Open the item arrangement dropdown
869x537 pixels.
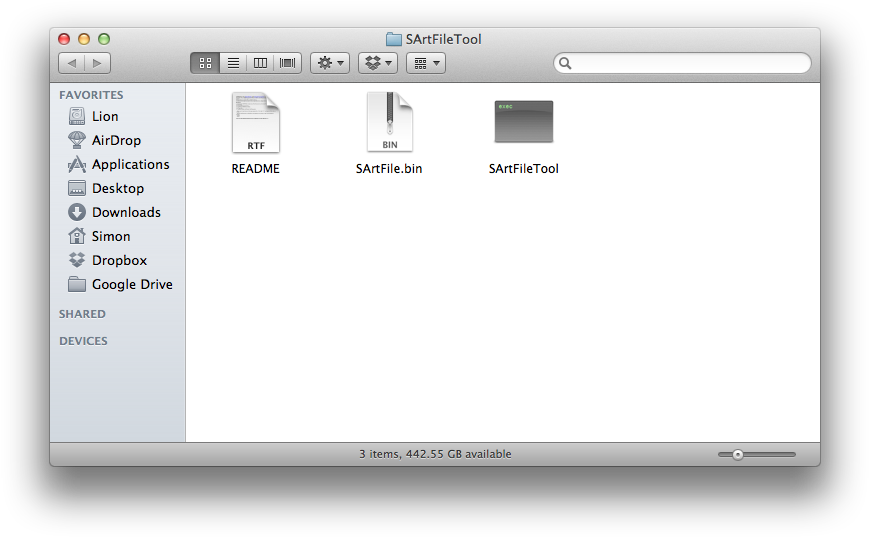coord(426,63)
